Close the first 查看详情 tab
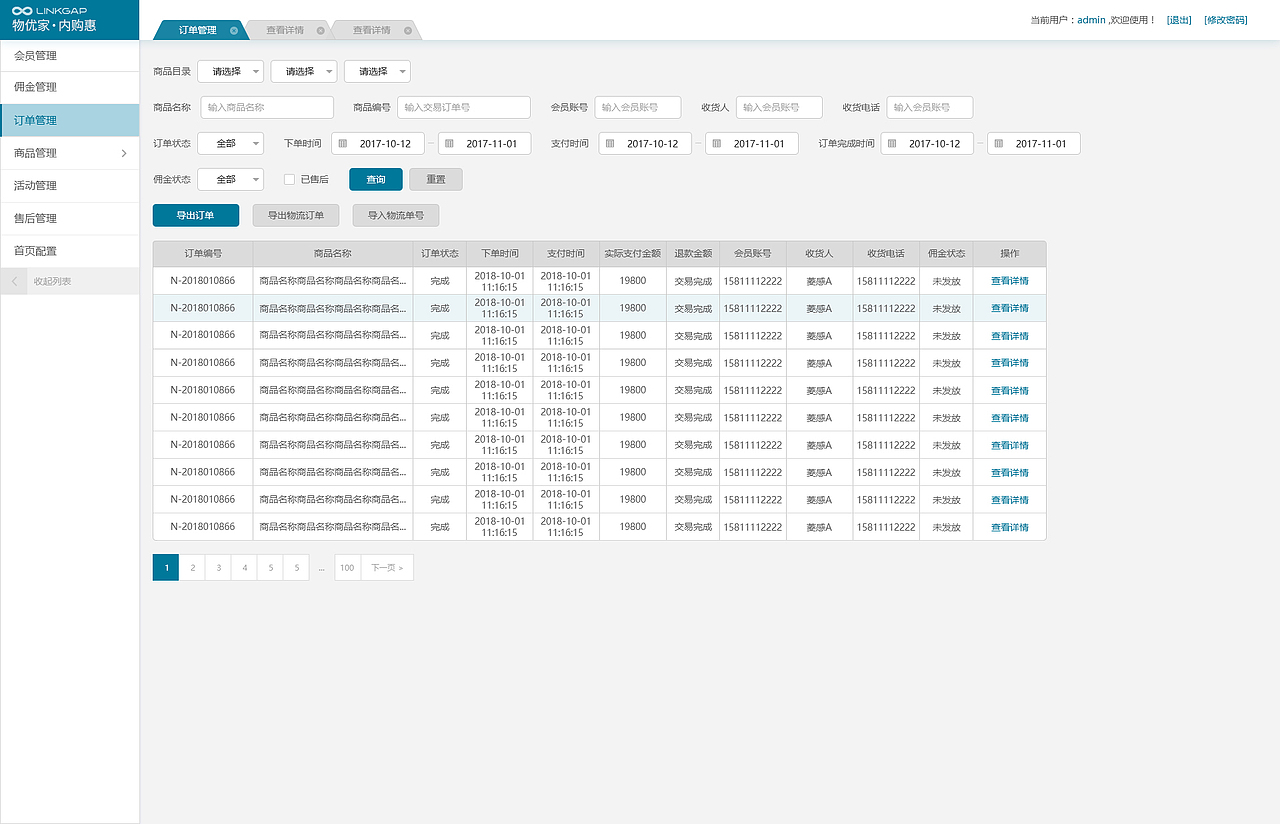Screen dimensions: 1280x824 (x=320, y=31)
